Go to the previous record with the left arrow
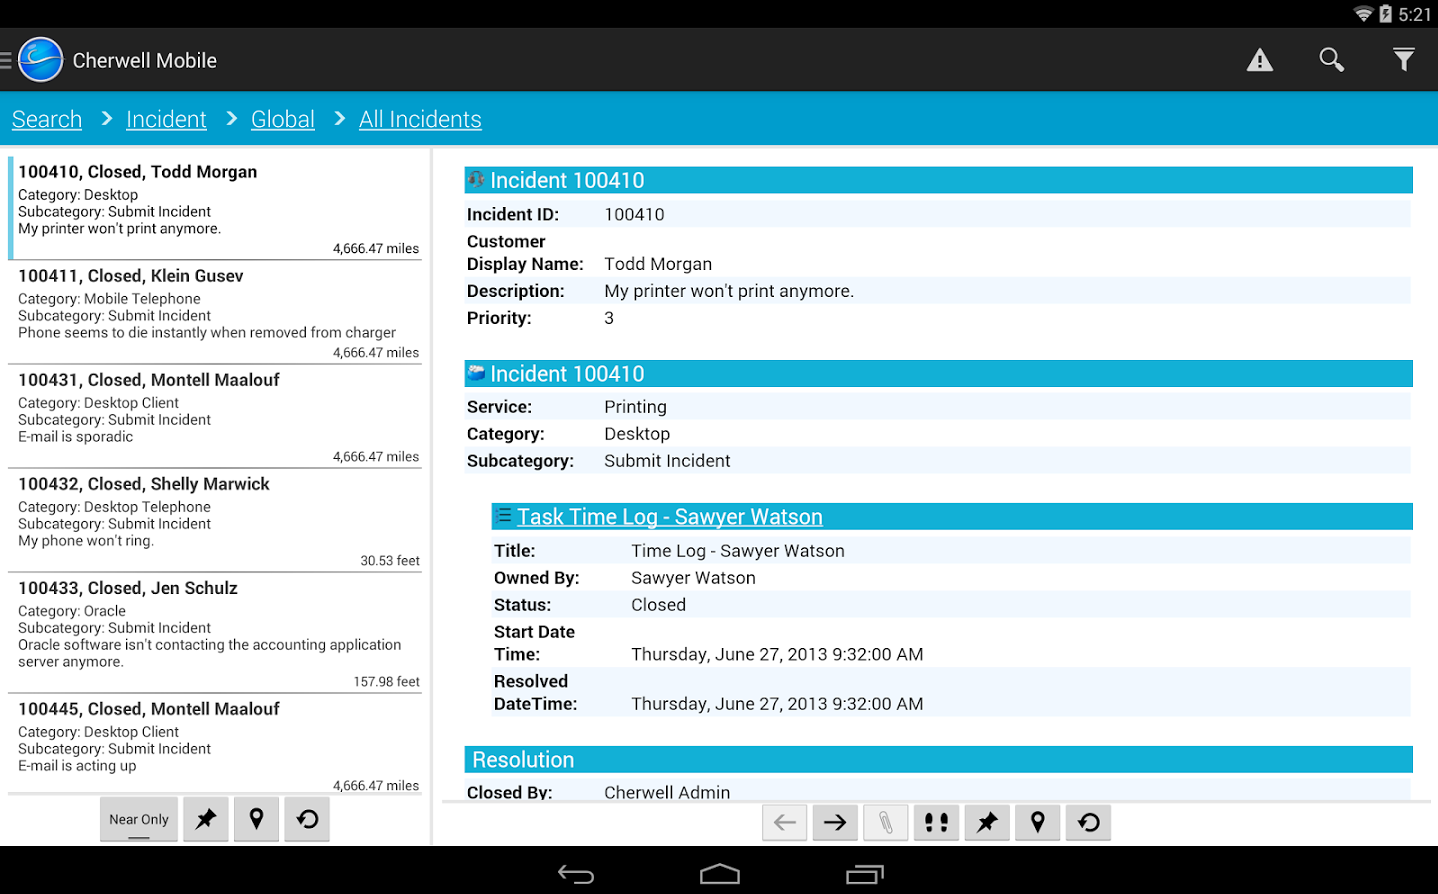1438x894 pixels. (x=785, y=822)
